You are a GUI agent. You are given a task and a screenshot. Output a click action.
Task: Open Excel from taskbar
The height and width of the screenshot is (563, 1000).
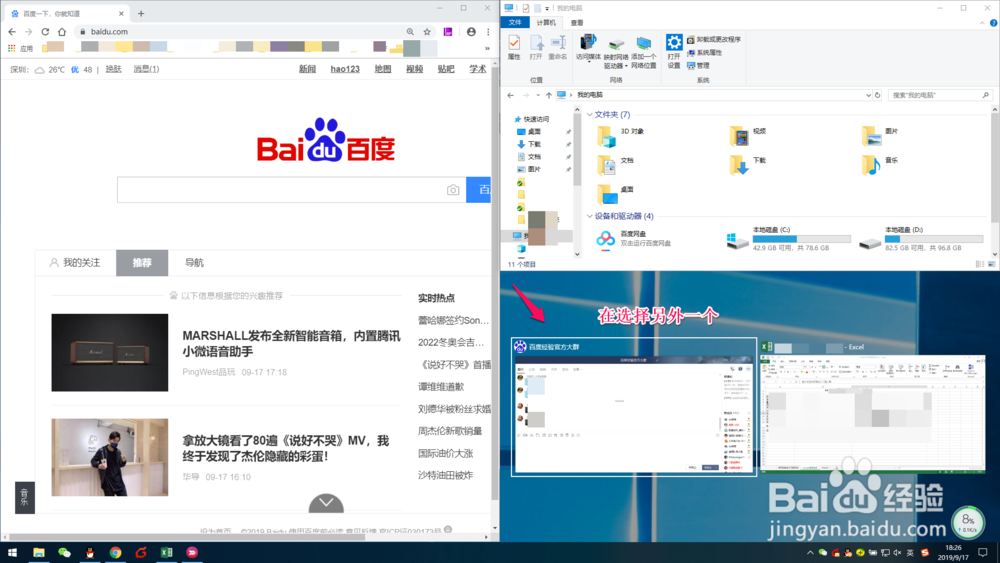[x=166, y=553]
